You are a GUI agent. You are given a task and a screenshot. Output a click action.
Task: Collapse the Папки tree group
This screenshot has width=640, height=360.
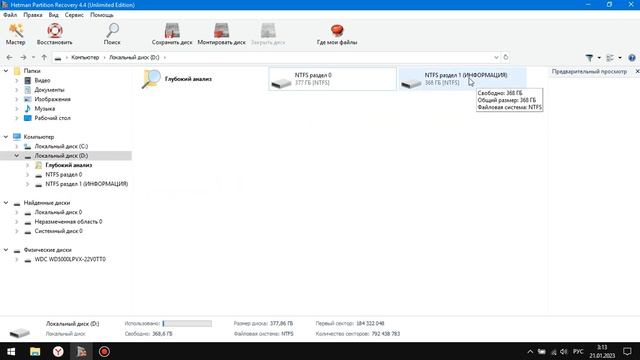coord(6,71)
